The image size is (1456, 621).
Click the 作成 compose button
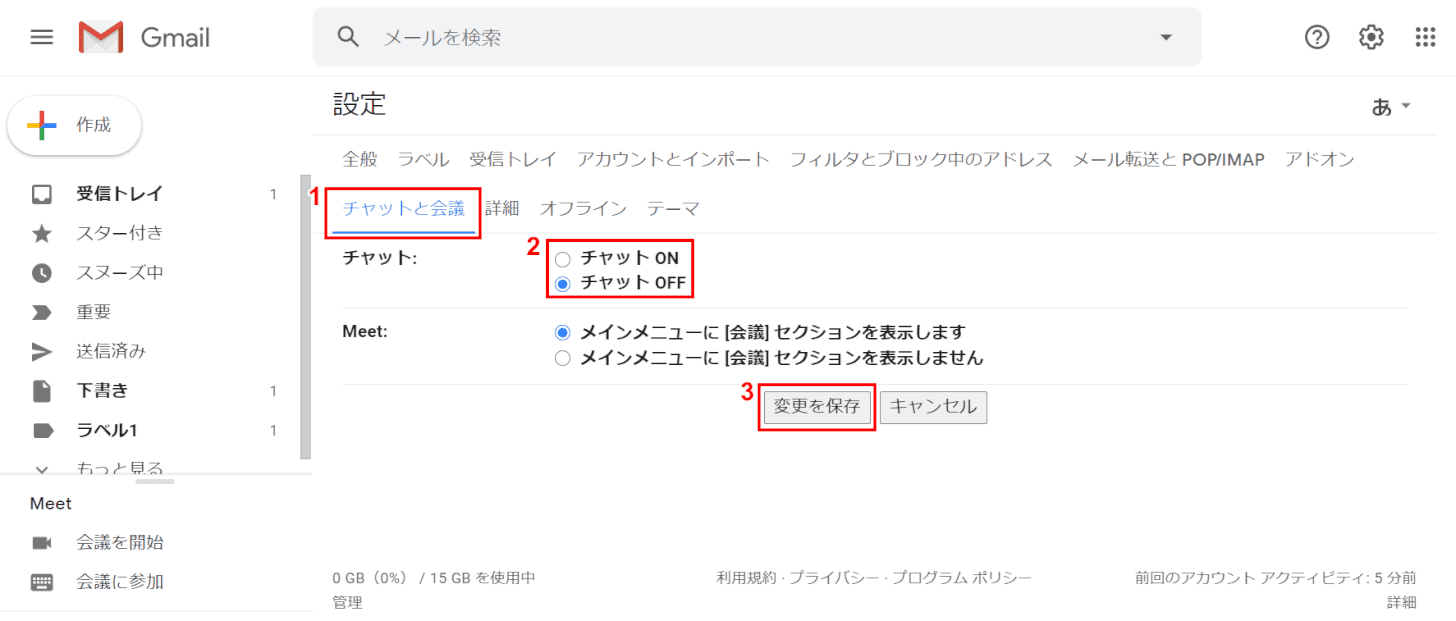[74, 126]
